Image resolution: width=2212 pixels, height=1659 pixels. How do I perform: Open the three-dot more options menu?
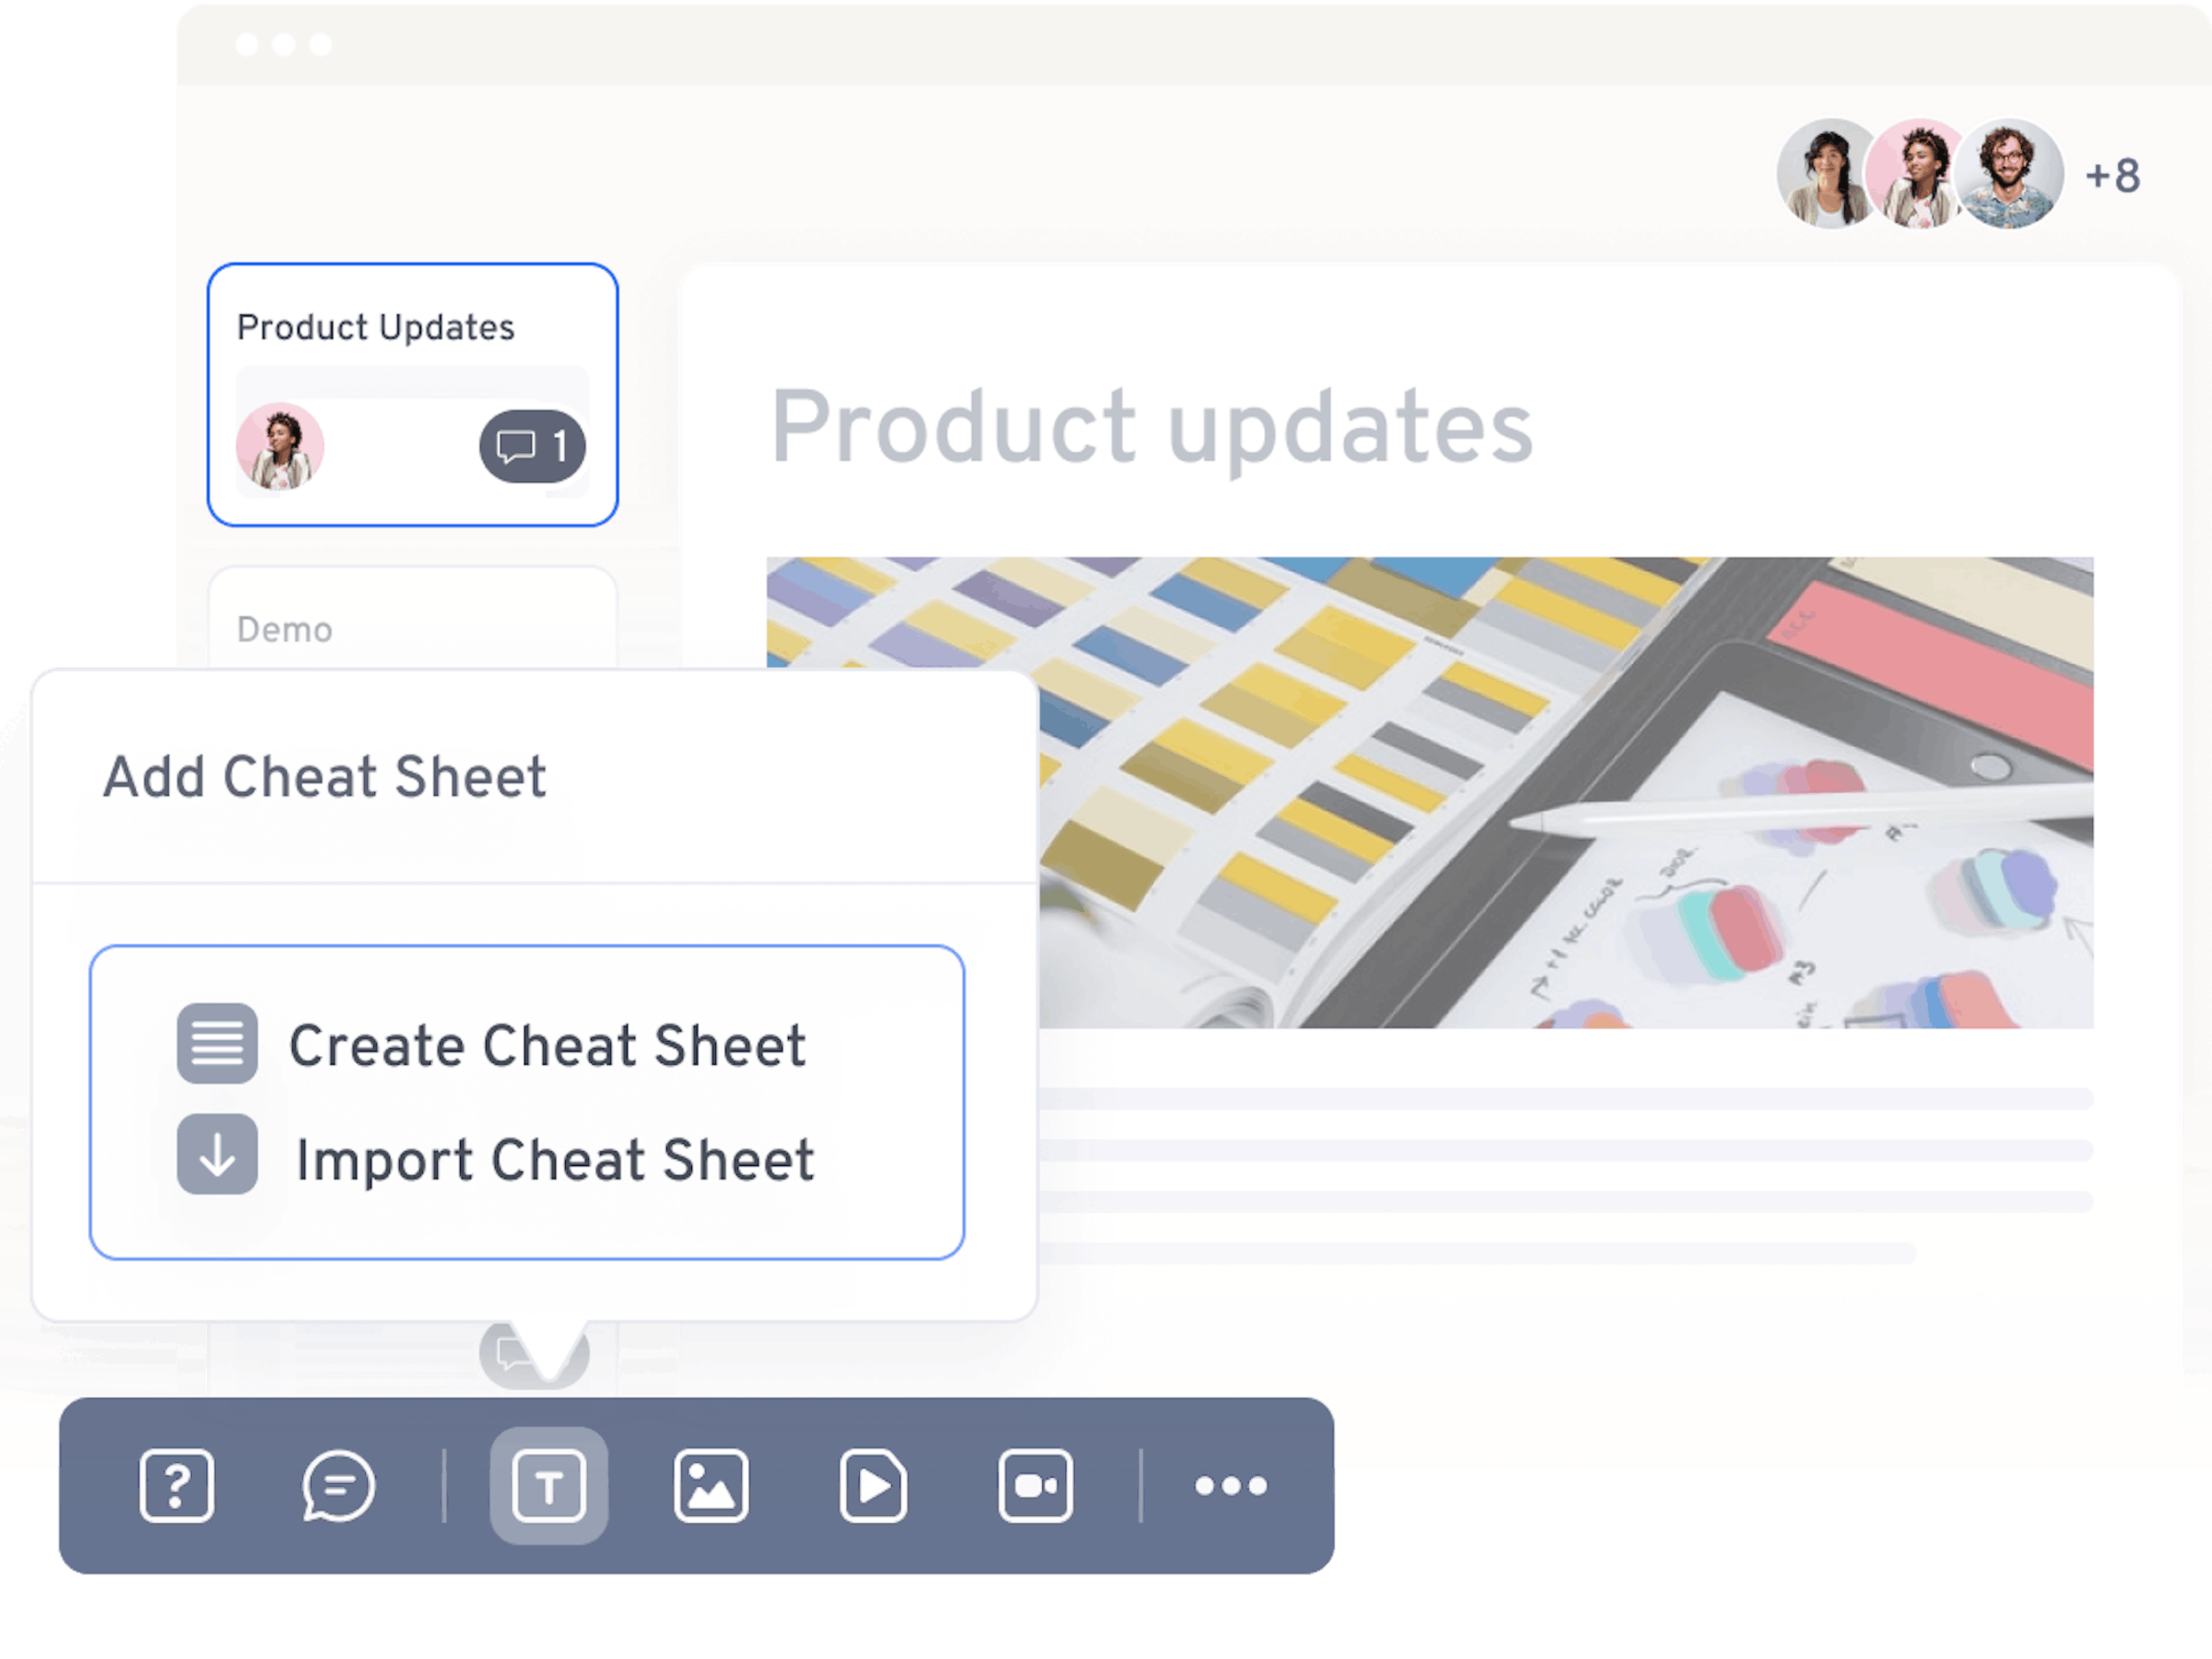point(1230,1485)
